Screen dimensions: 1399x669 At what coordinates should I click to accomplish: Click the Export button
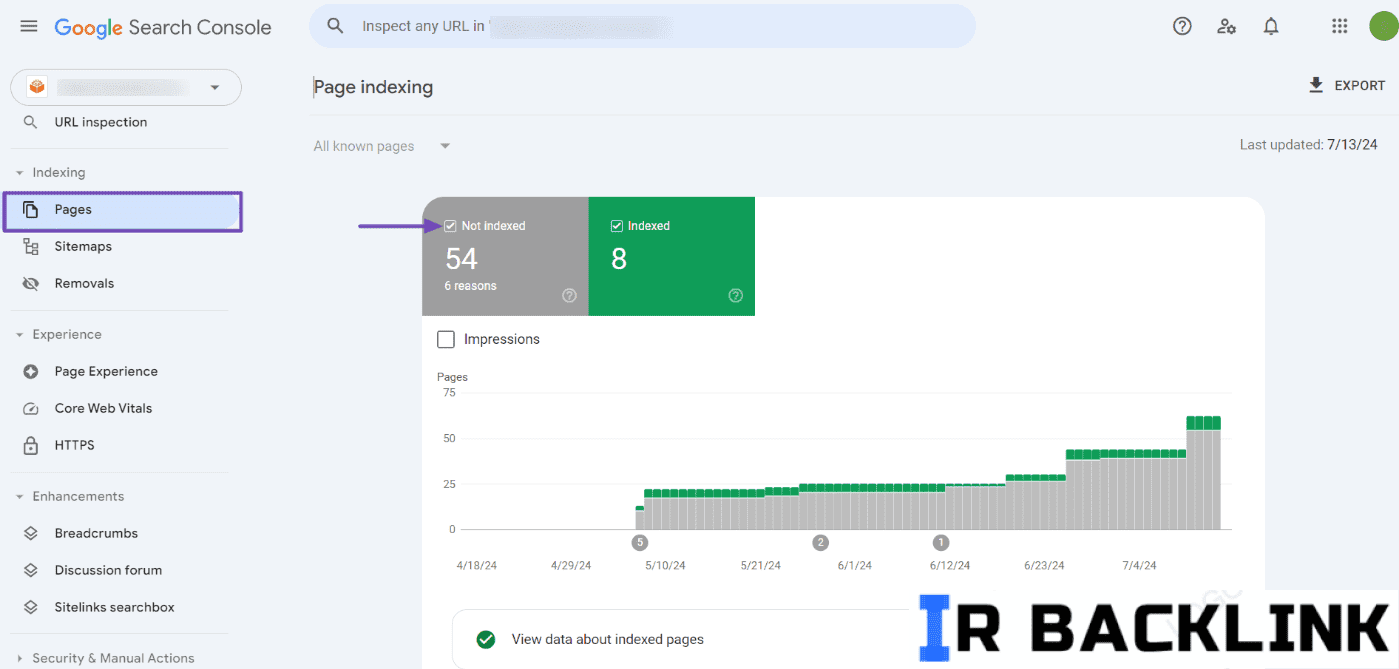click(1346, 86)
